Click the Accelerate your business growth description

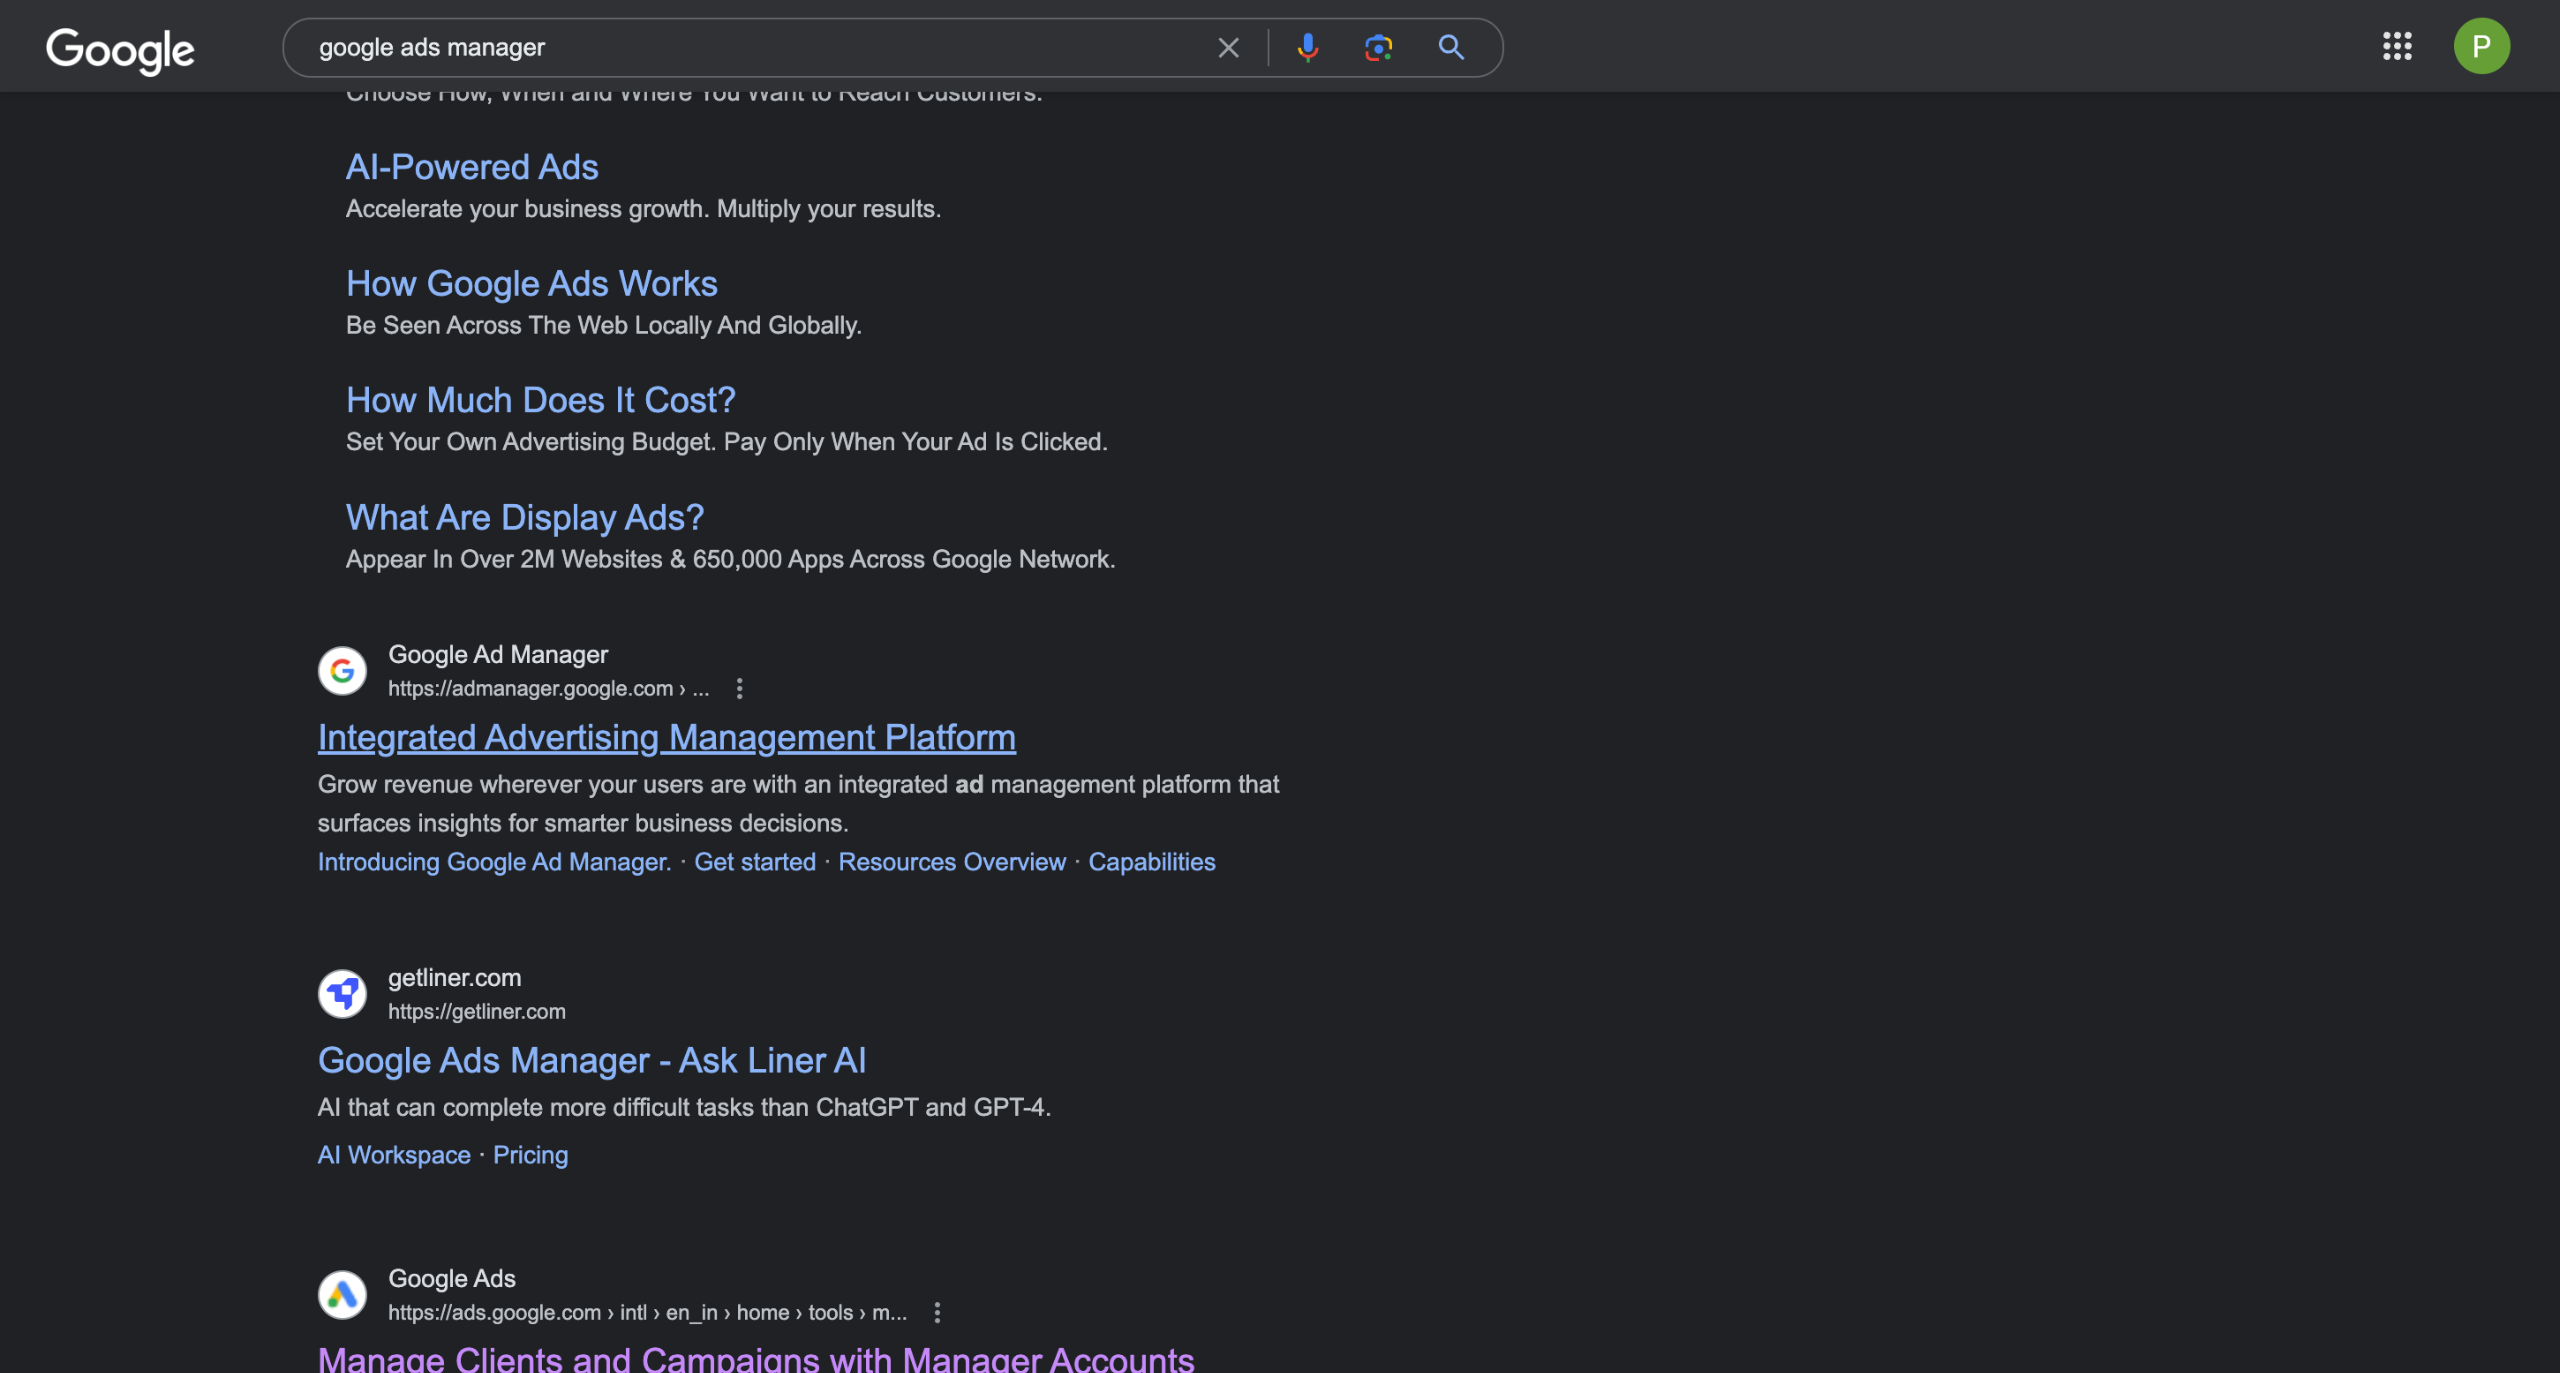point(643,209)
